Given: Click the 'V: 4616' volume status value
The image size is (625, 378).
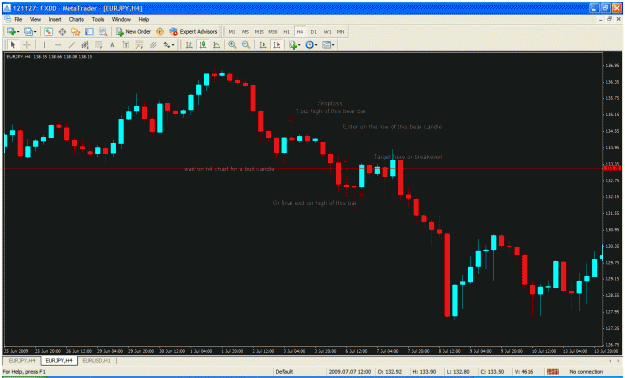Looking at the screenshot, I should click(x=523, y=372).
